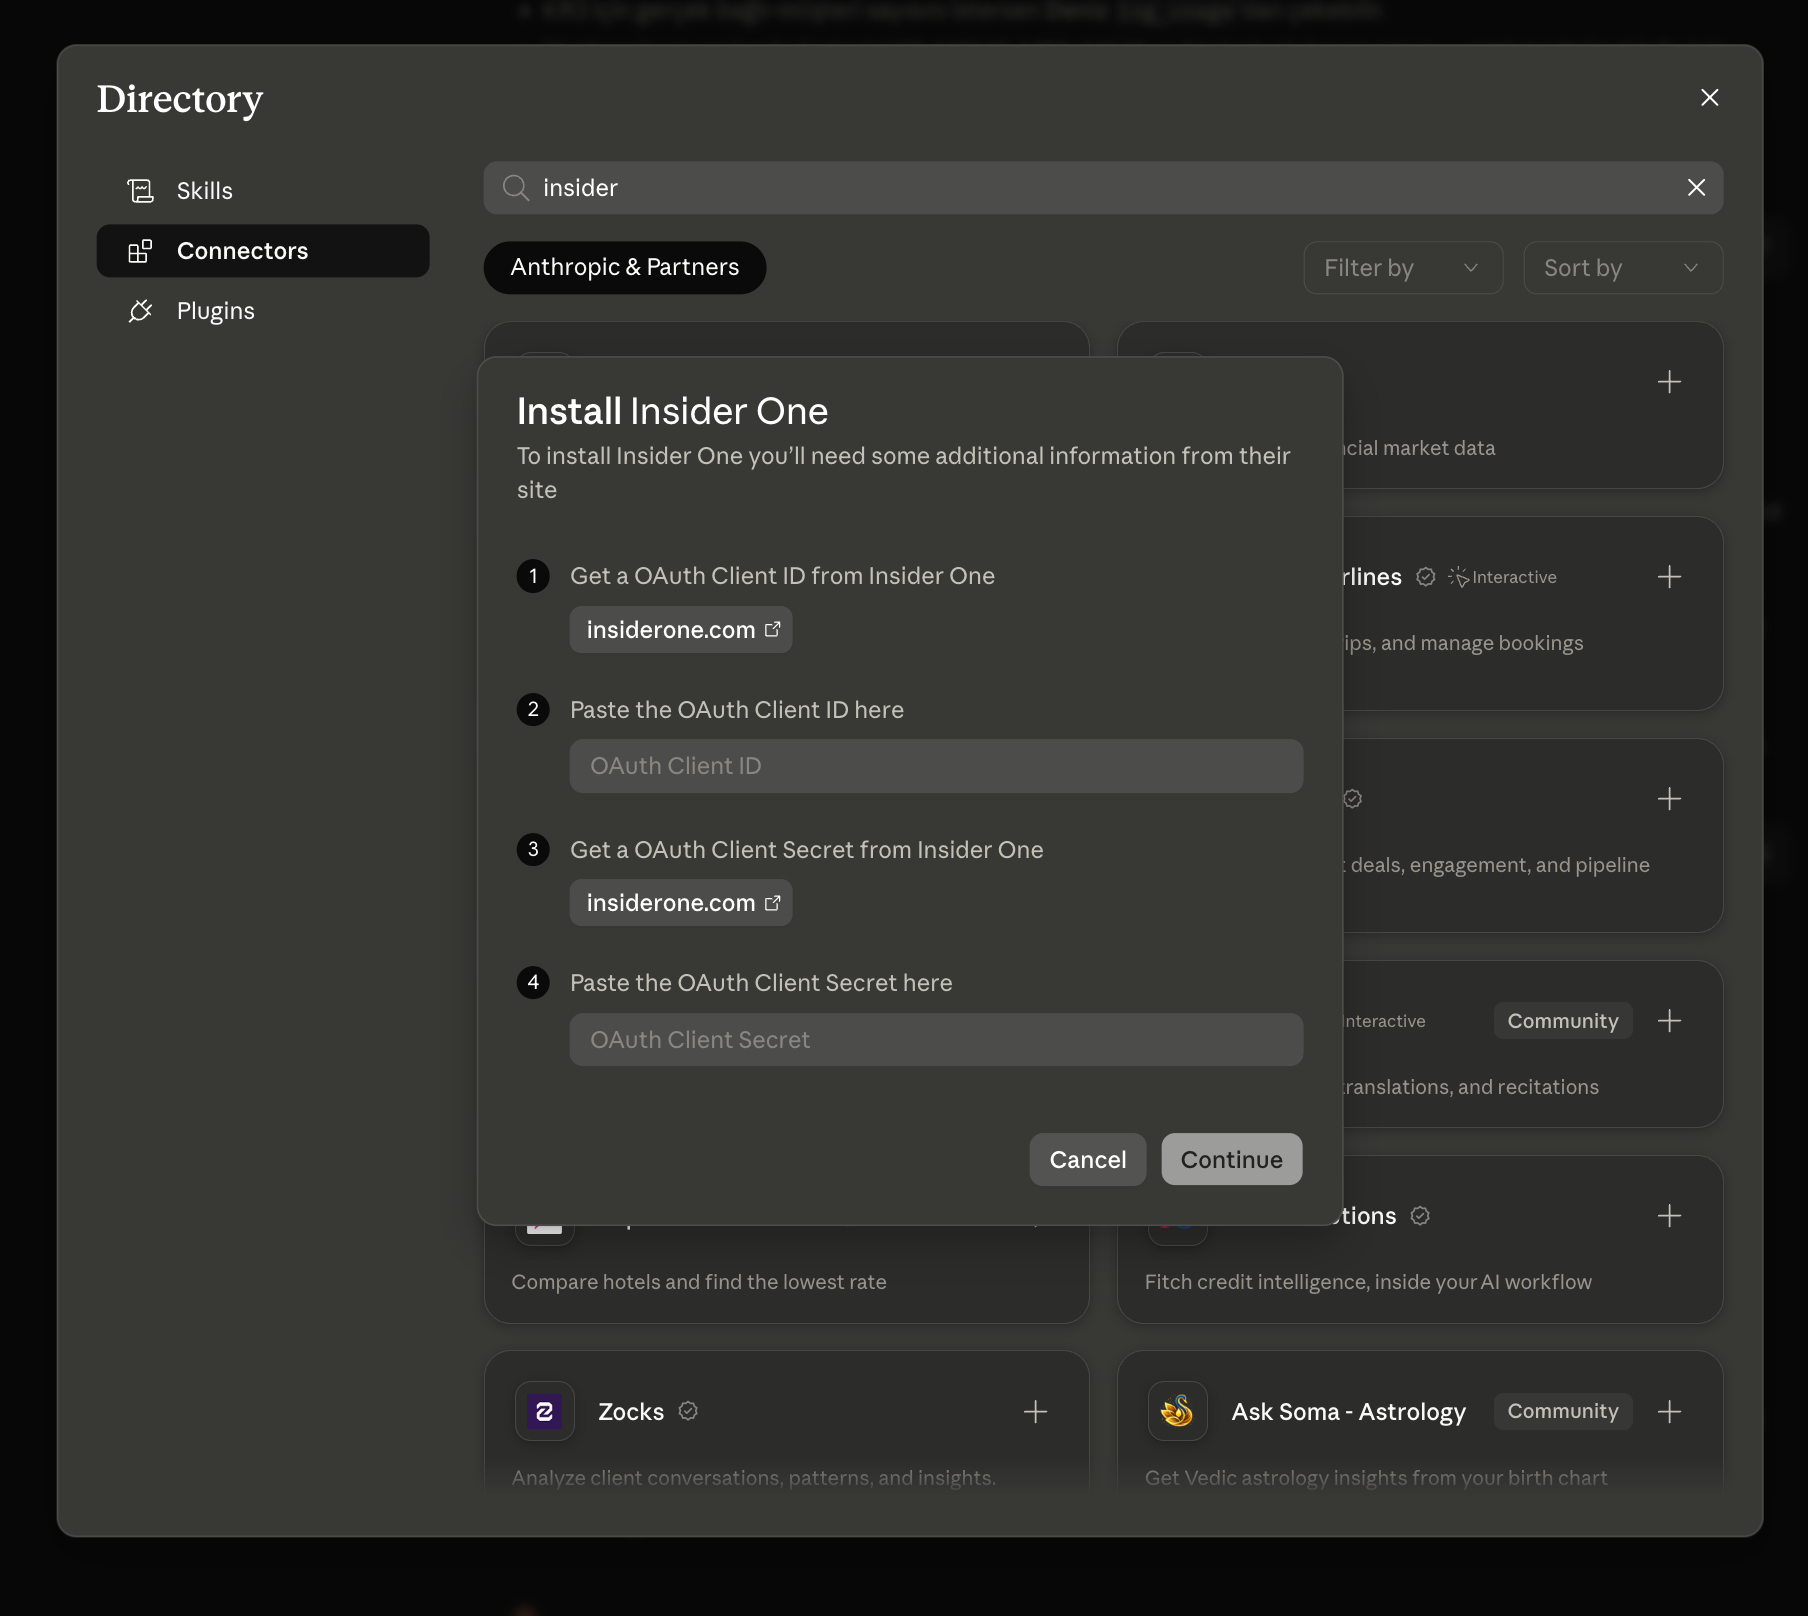Open the Ask Soma - Astrology title

(1349, 1412)
